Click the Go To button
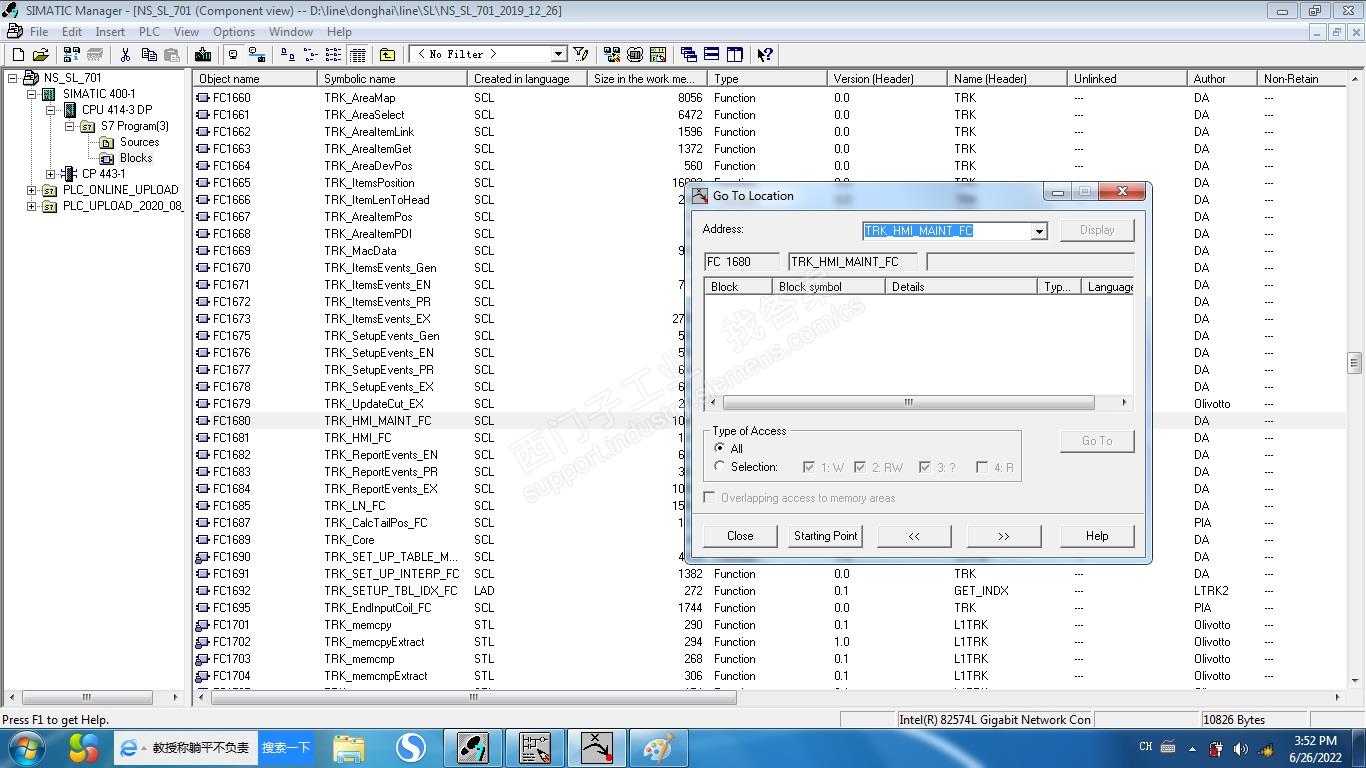Image resolution: width=1366 pixels, height=768 pixels. click(1097, 441)
